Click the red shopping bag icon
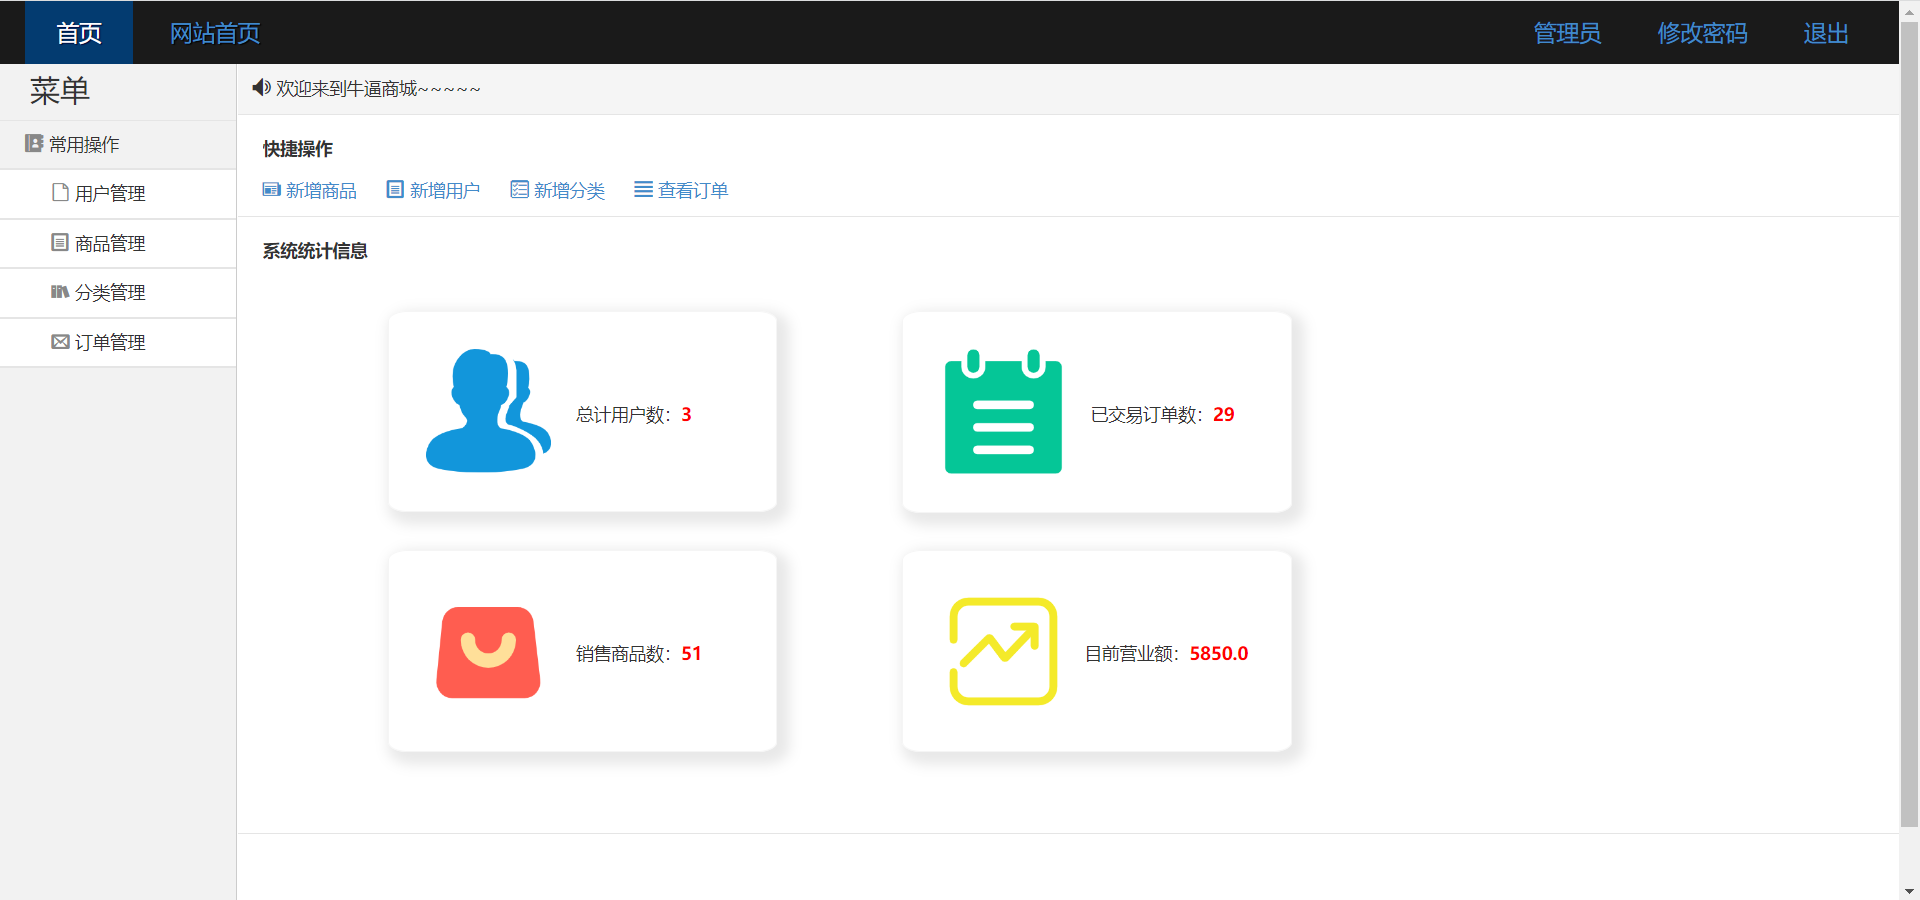Screen dimensions: 1920x900 487,652
